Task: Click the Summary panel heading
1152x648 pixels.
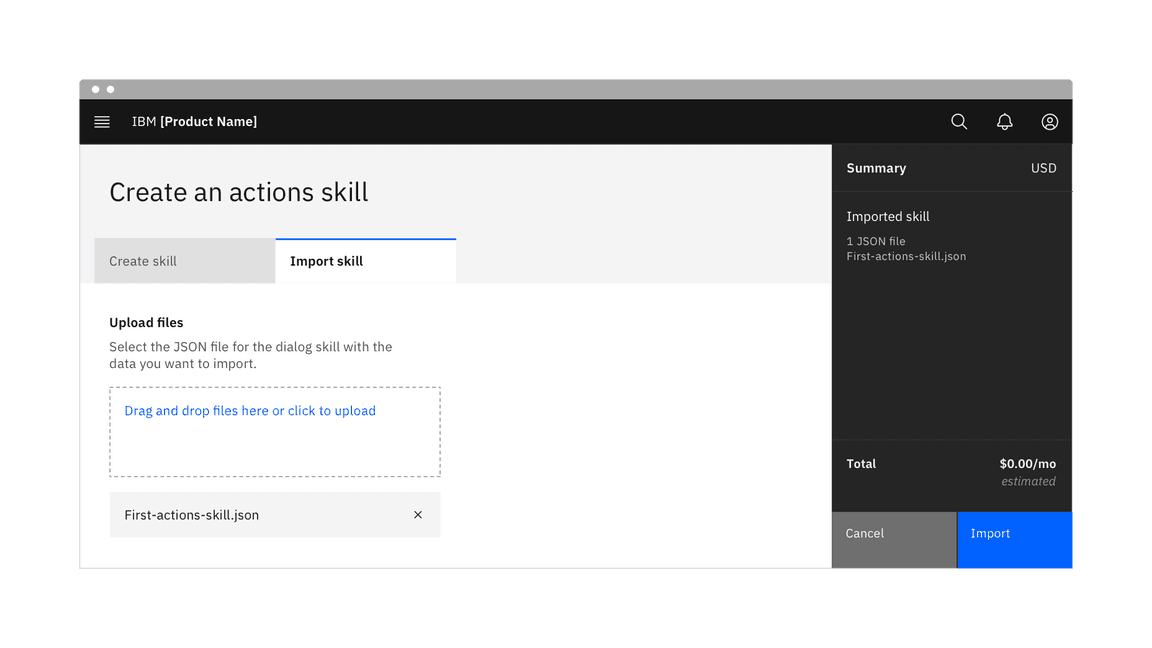Action: [876, 168]
